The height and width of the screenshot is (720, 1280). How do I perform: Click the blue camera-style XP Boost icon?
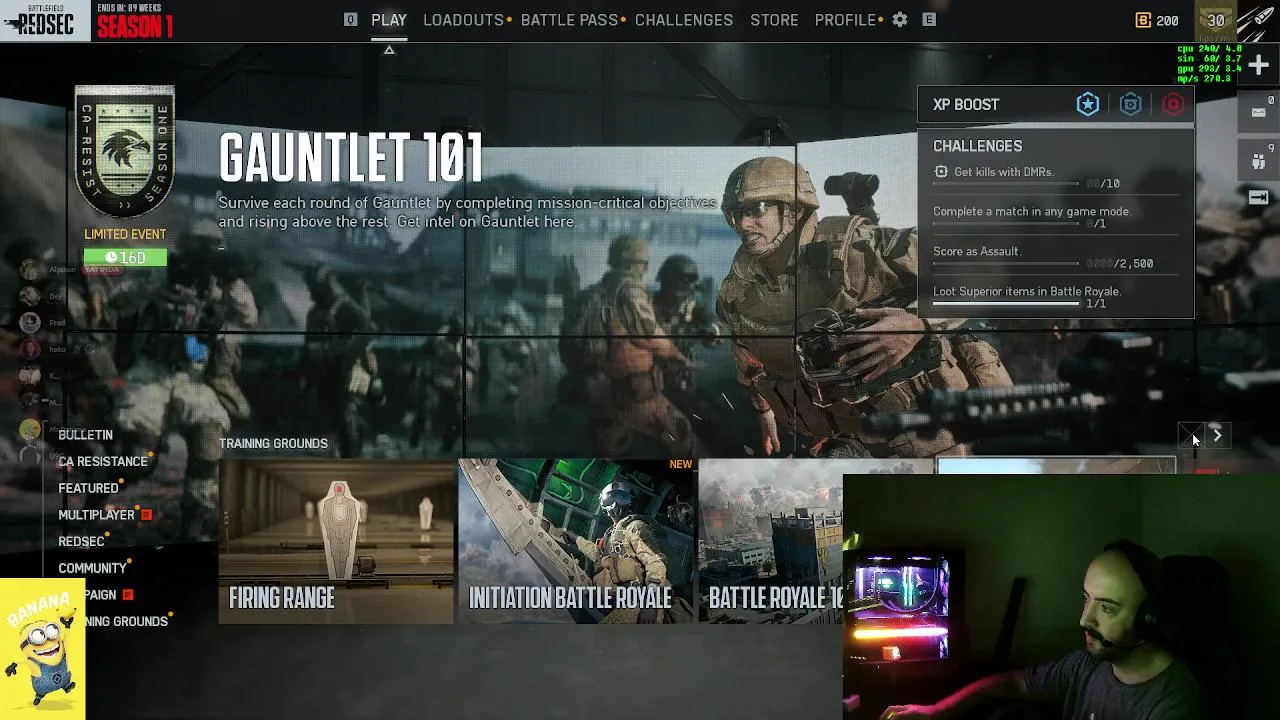point(1131,104)
